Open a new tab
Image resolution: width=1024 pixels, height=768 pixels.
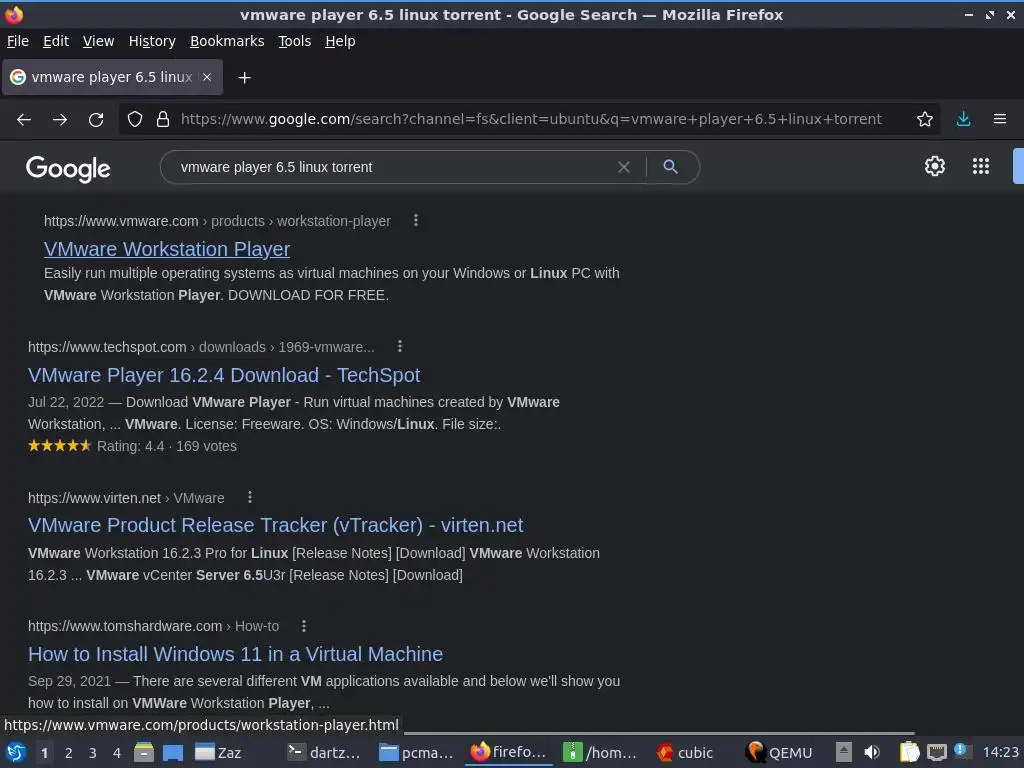244,78
